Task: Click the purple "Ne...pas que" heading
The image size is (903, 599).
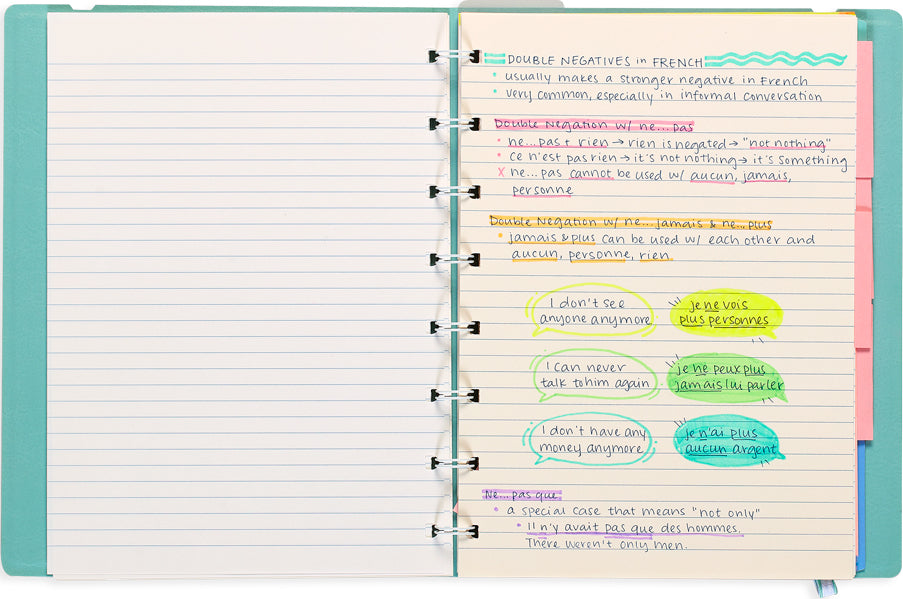Action: point(521,494)
